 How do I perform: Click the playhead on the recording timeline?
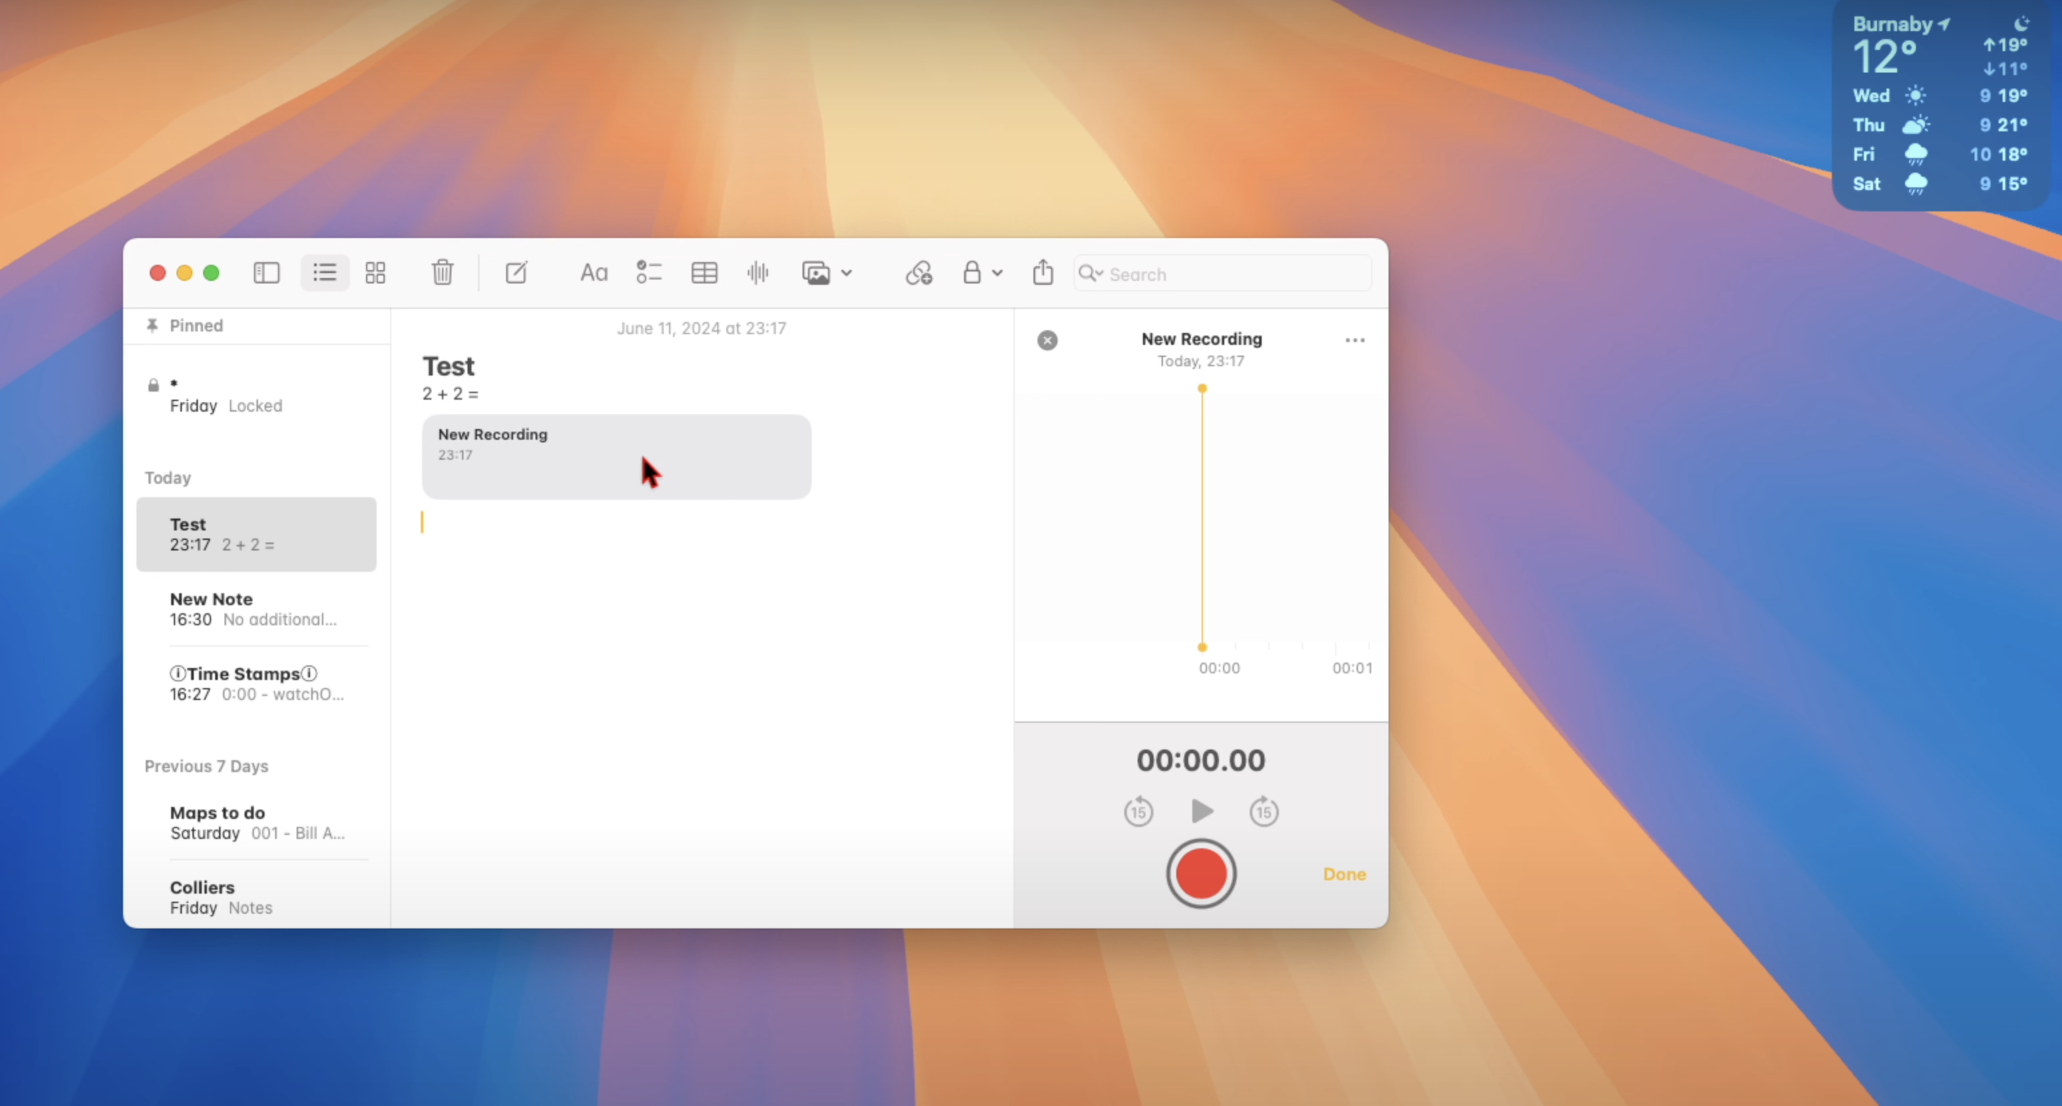click(x=1201, y=388)
